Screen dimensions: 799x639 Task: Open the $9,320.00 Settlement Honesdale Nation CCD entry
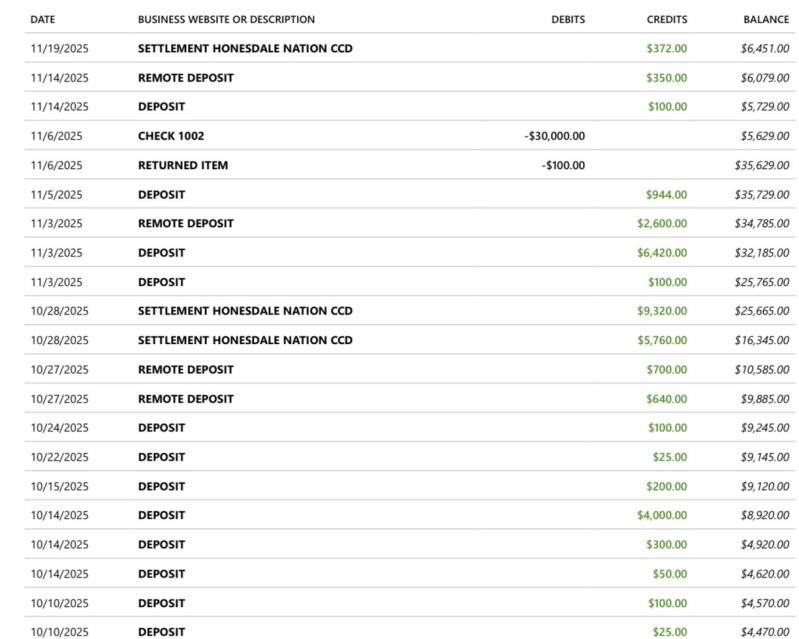click(x=245, y=311)
